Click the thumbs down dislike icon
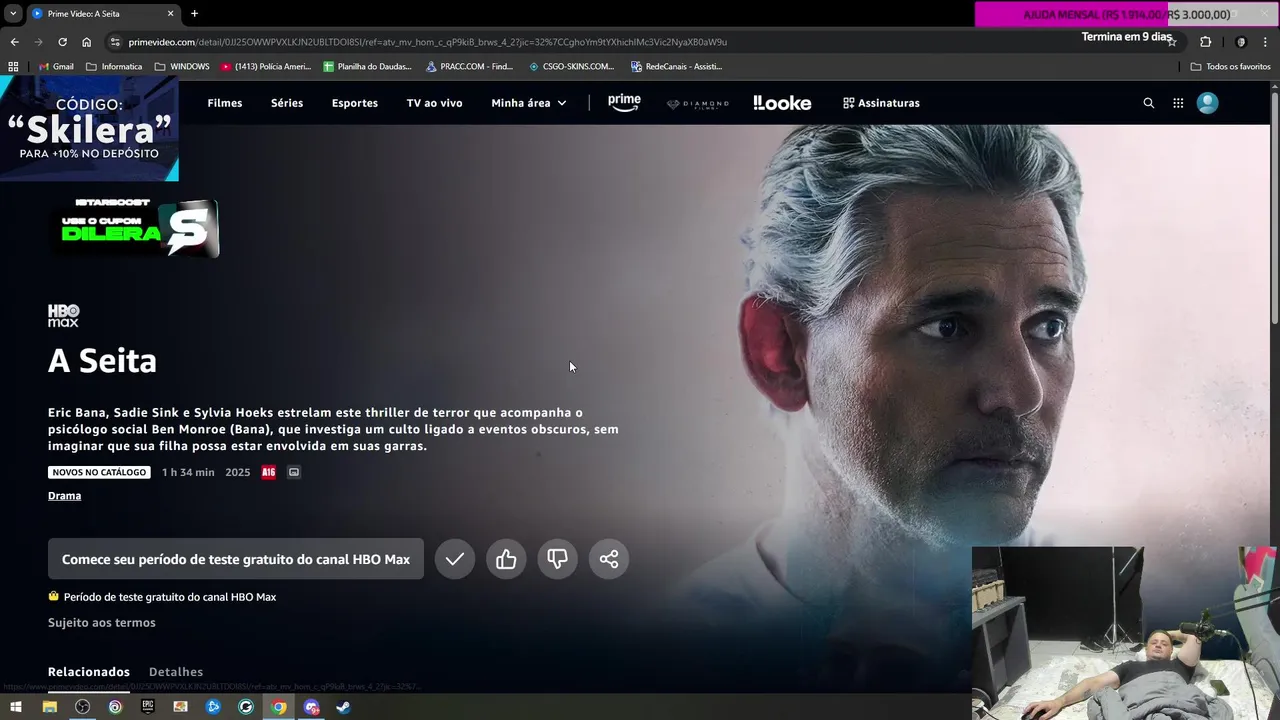 coord(558,559)
